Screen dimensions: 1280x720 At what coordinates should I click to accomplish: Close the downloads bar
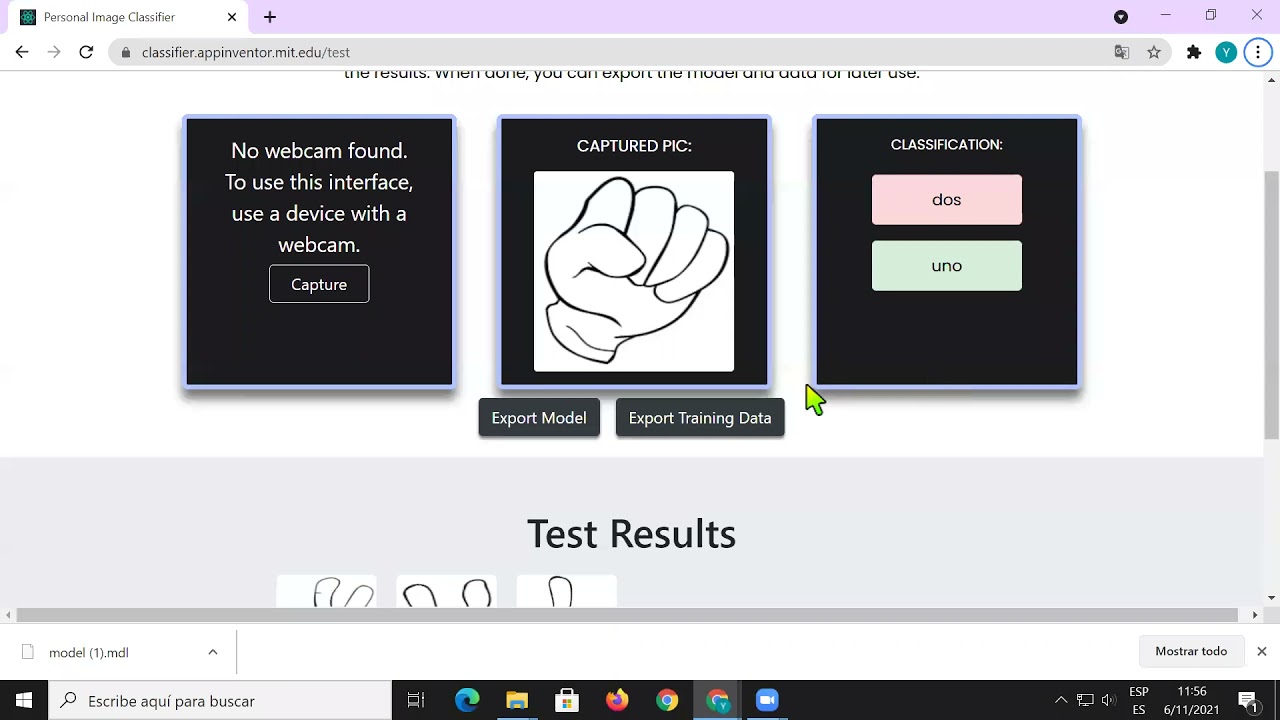point(1262,651)
